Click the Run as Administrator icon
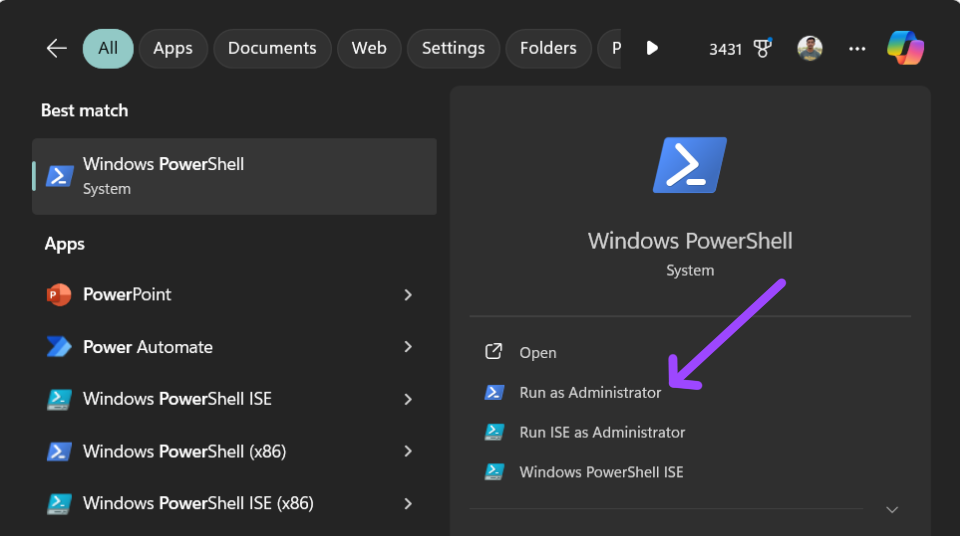This screenshot has width=960, height=536. point(494,392)
